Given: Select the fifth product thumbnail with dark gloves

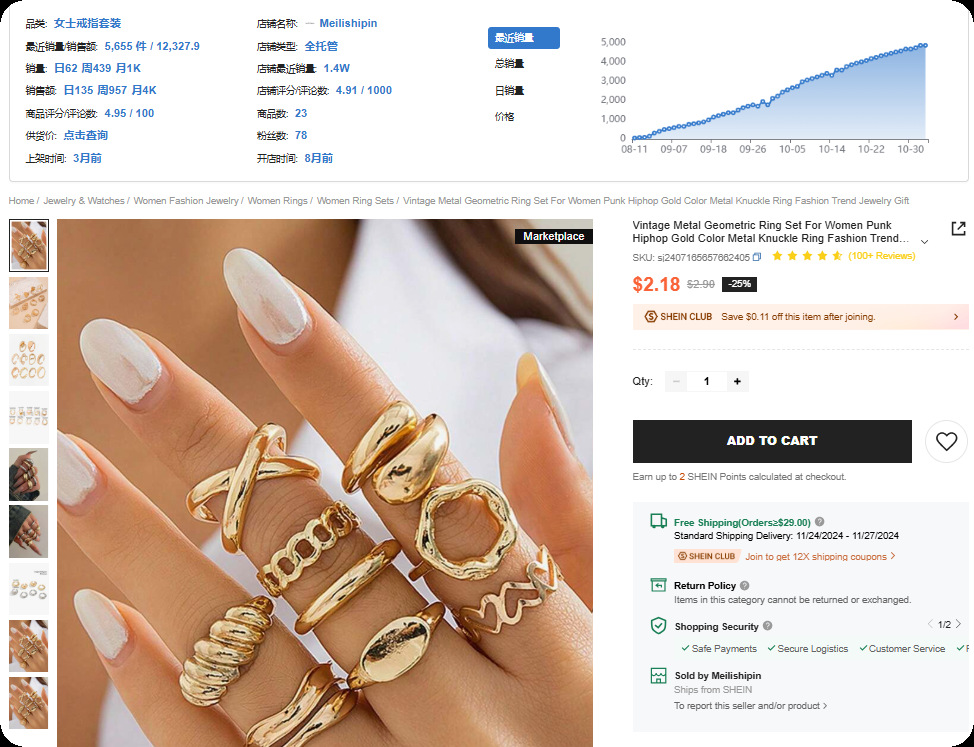Looking at the screenshot, I should (x=29, y=474).
